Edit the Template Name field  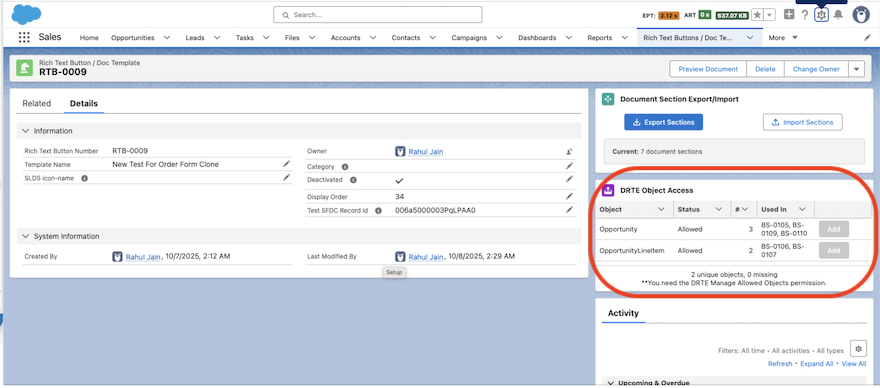coord(286,164)
